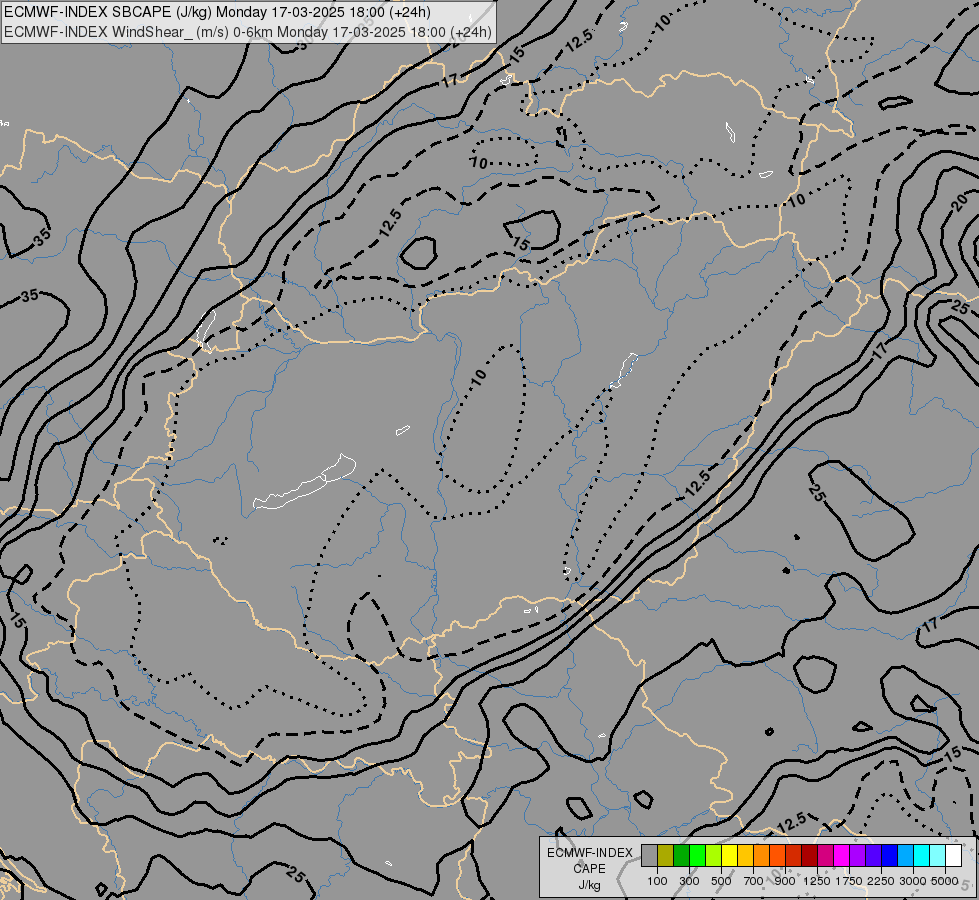Viewport: 979px width, 900px height.
Task: Click the legend value 1750
Action: [849, 881]
